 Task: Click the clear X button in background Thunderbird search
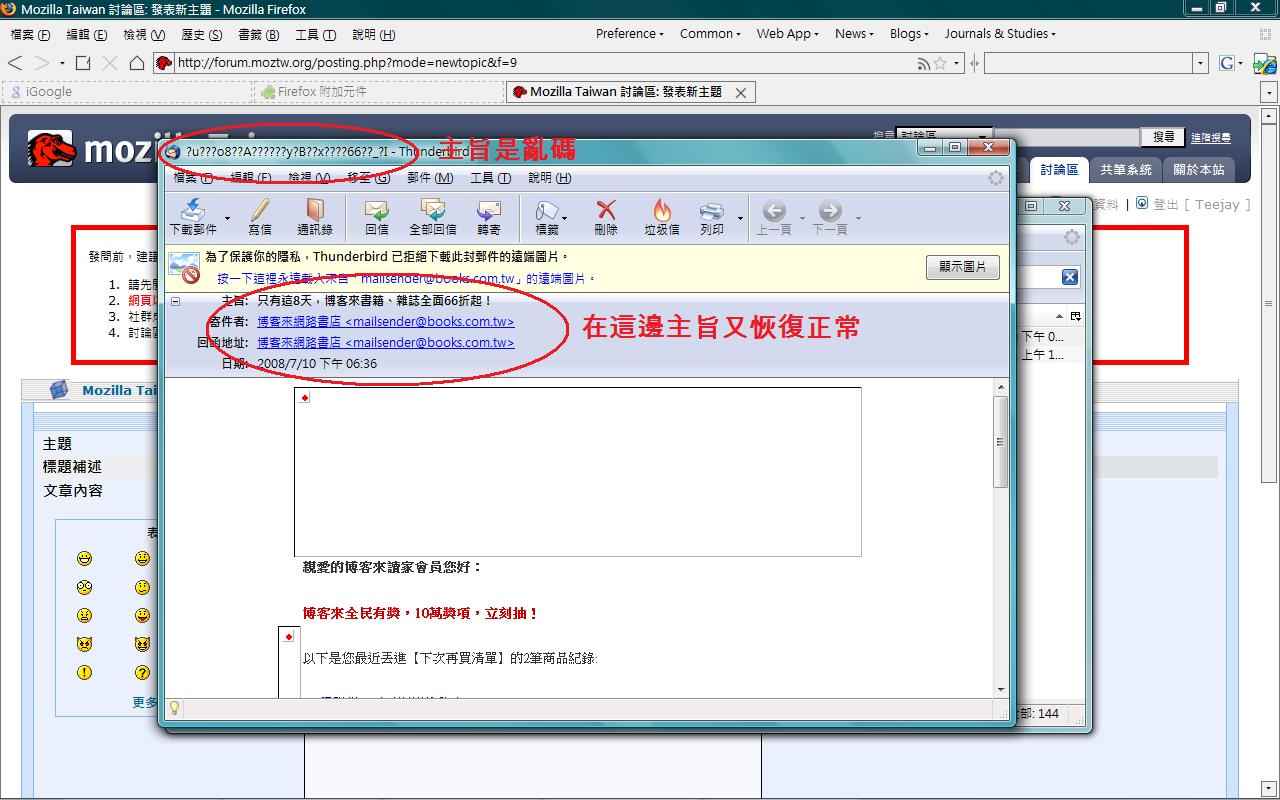(x=1070, y=277)
